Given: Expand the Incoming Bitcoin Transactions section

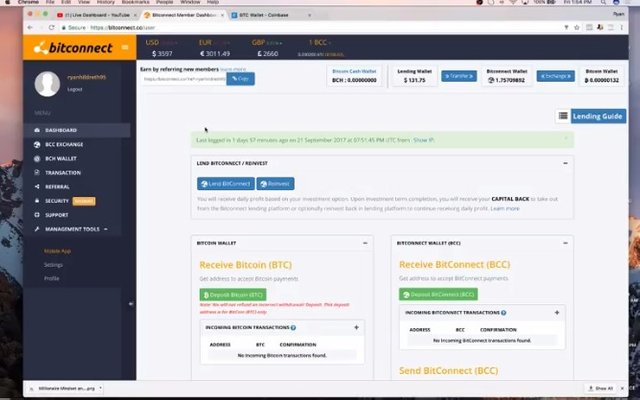Looking at the screenshot, I should (x=356, y=327).
